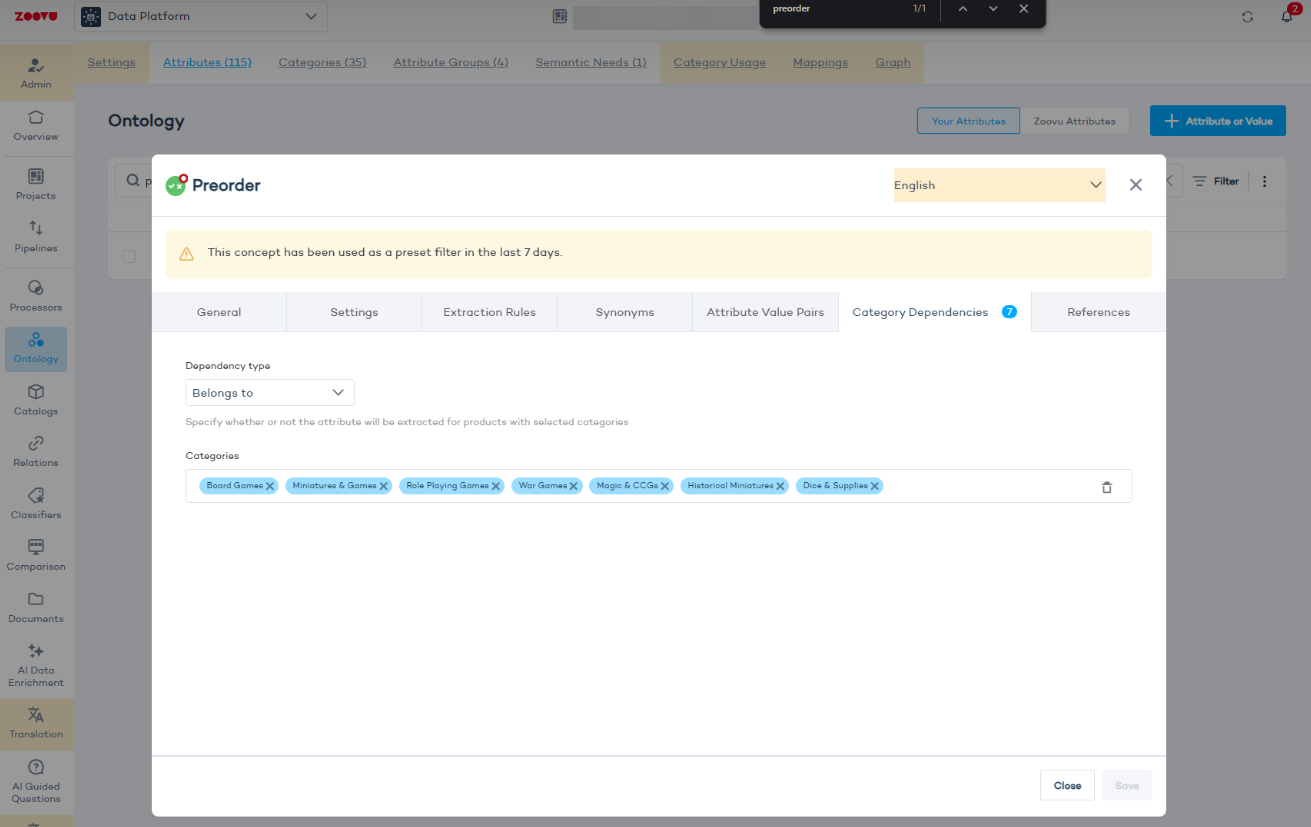1311x827 pixels.
Task: Open the Catalogs sidebar icon
Action: click(36, 400)
